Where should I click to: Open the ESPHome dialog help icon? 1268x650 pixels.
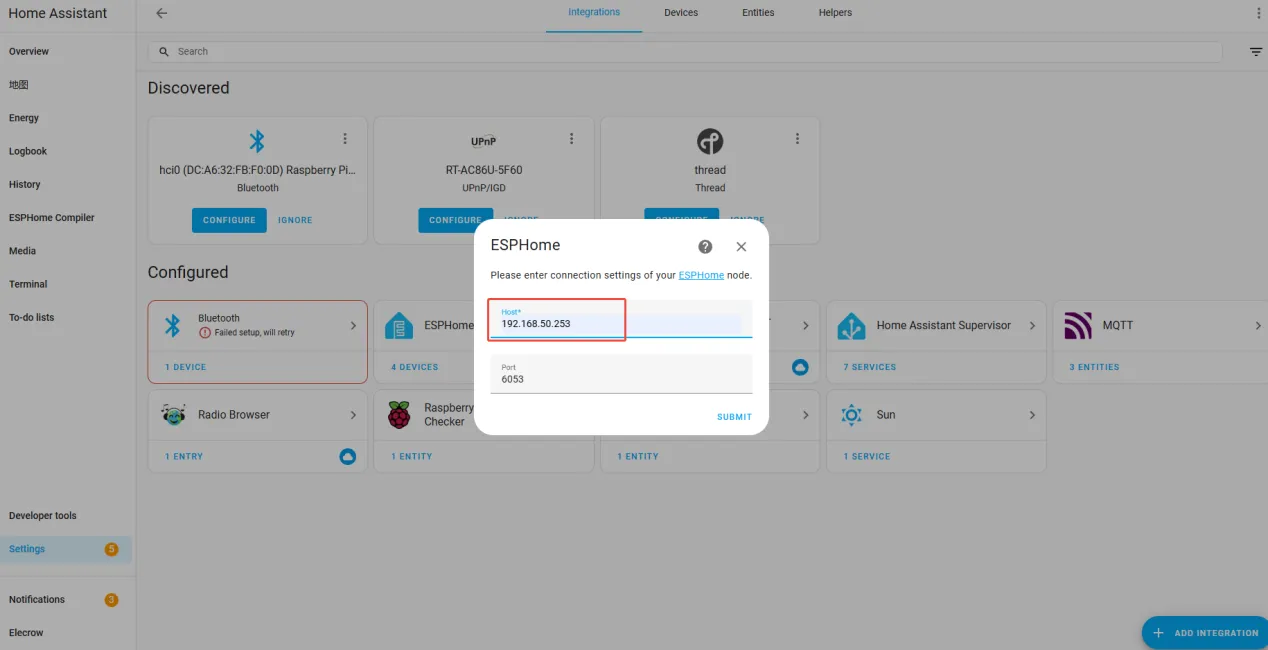pyautogui.click(x=705, y=246)
